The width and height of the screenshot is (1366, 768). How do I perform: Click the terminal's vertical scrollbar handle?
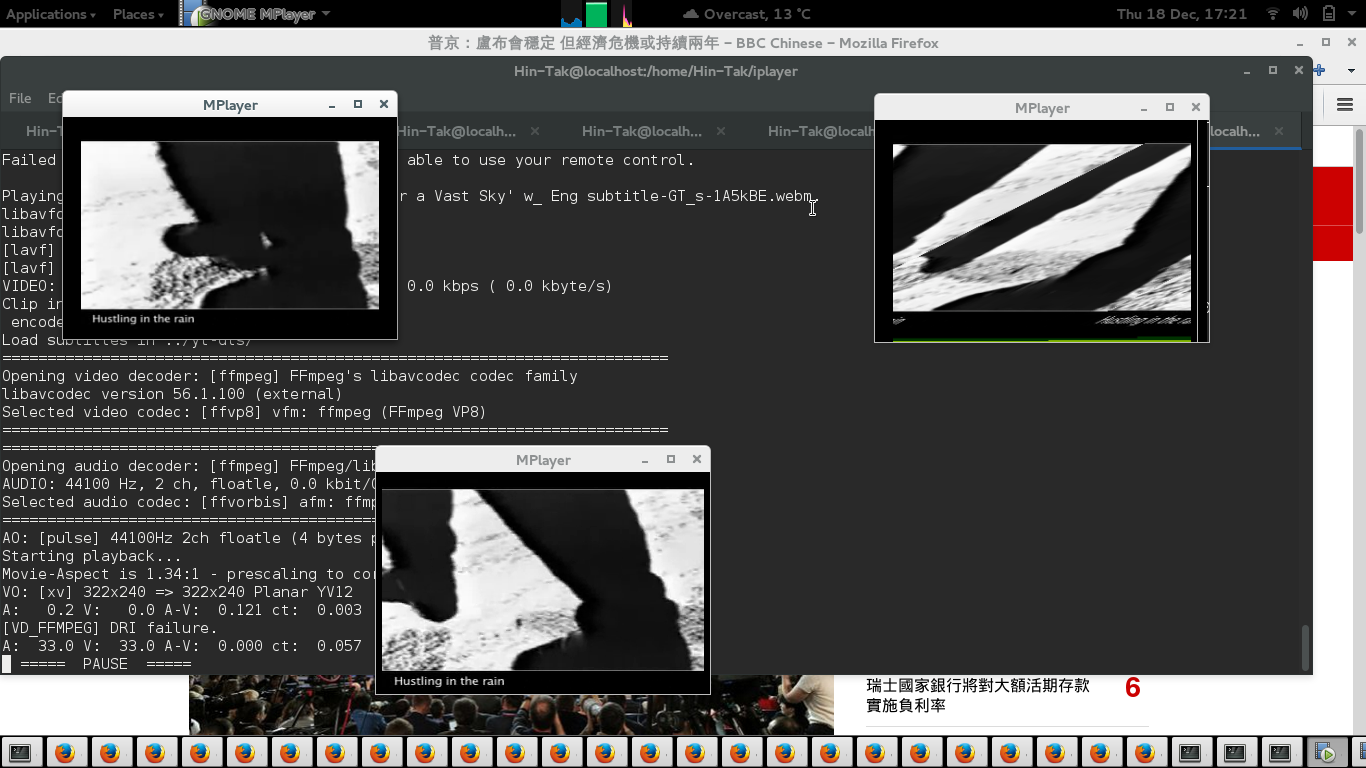point(1303,646)
